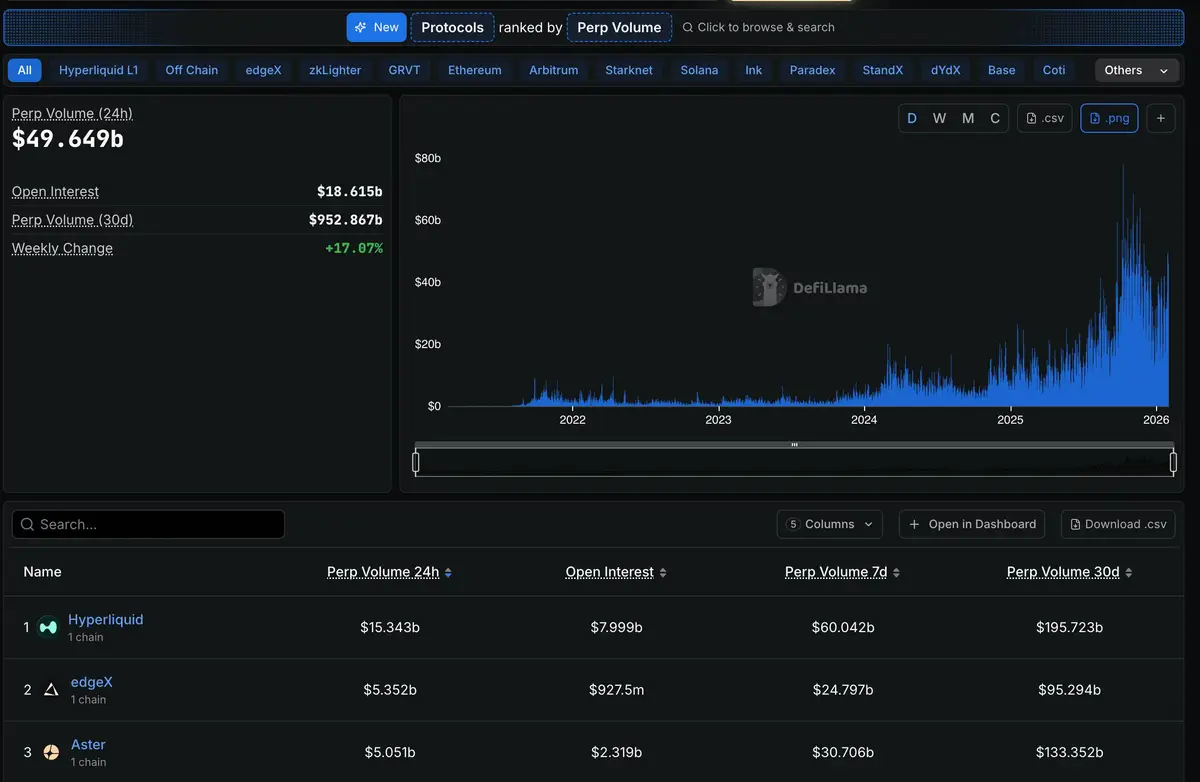
Task: Click the $49.649b total value
Action: click(x=68, y=140)
